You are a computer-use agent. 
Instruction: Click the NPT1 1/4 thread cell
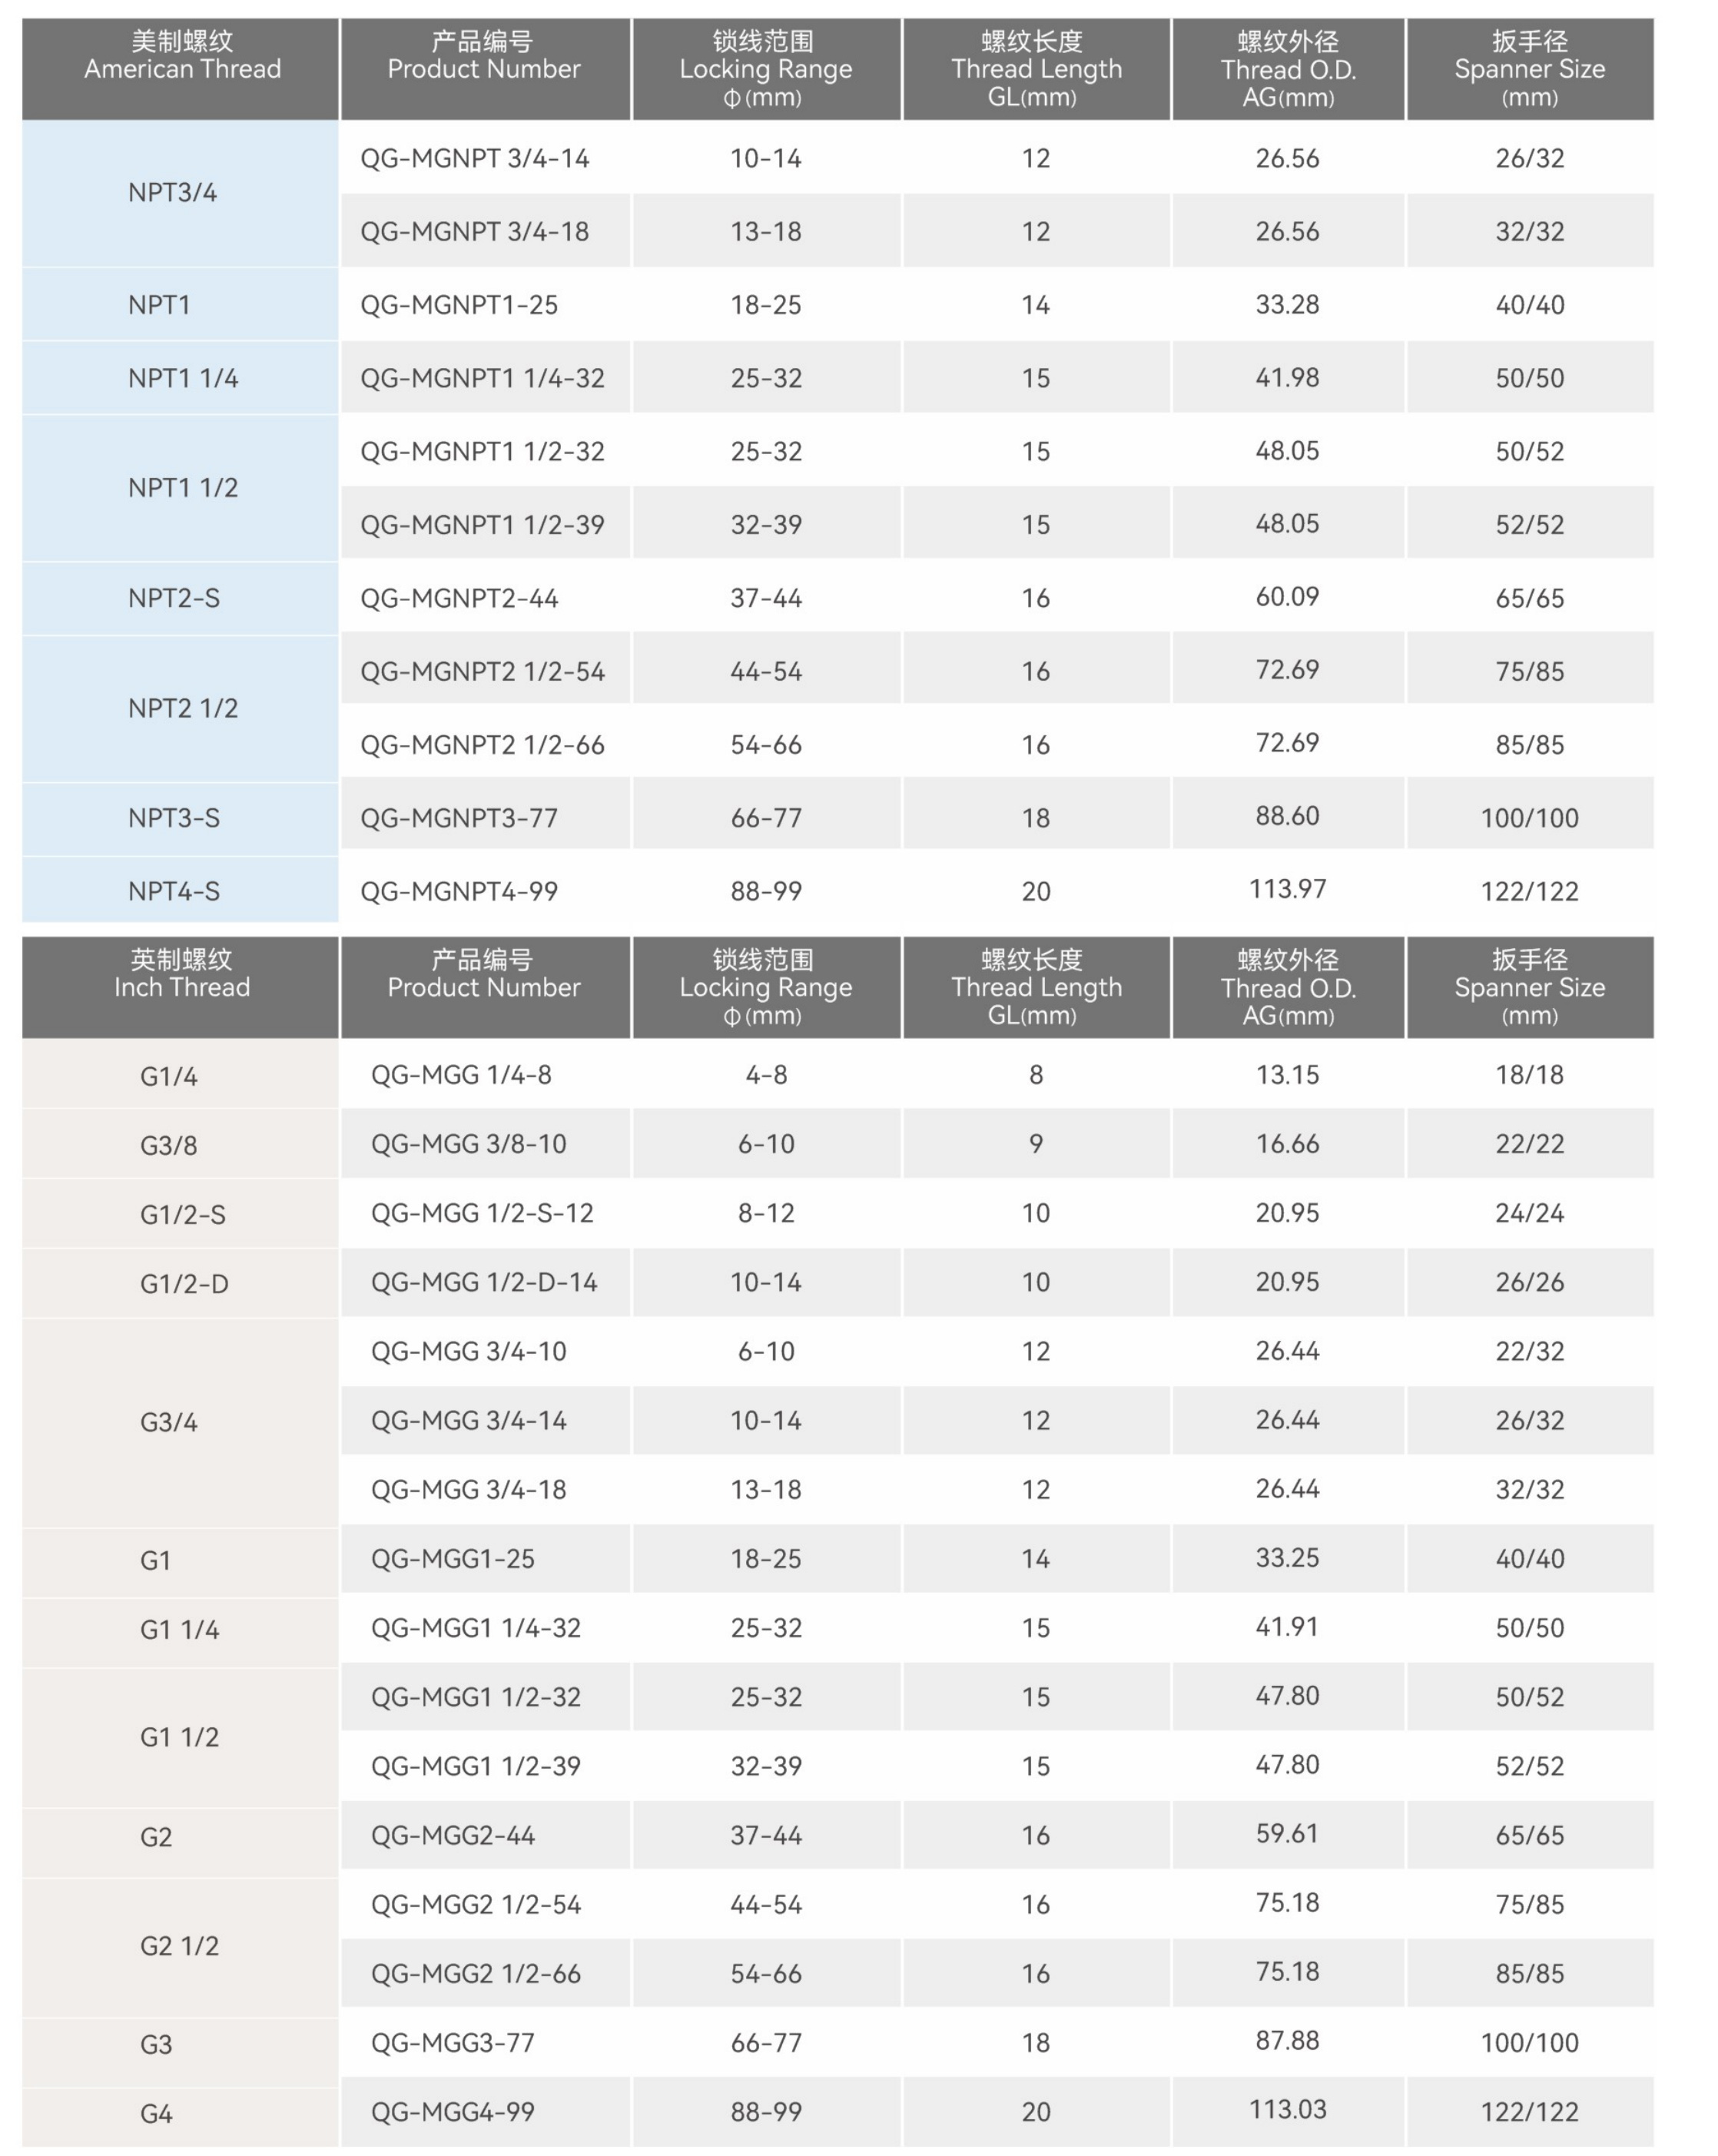182,378
